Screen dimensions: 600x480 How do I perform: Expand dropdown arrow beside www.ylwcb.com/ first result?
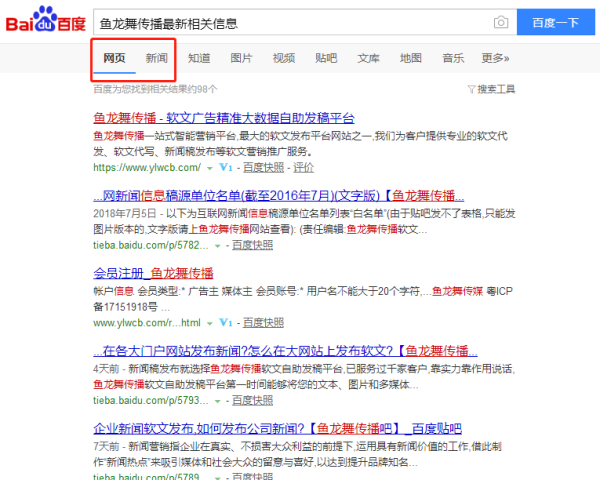pos(209,168)
